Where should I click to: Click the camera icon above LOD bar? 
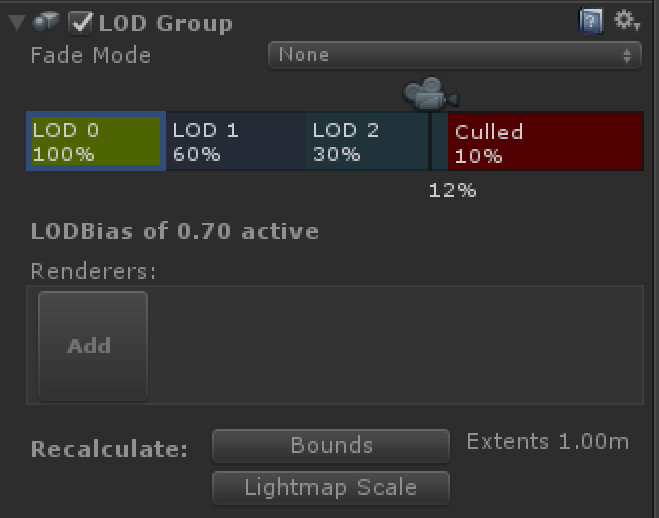coord(430,96)
